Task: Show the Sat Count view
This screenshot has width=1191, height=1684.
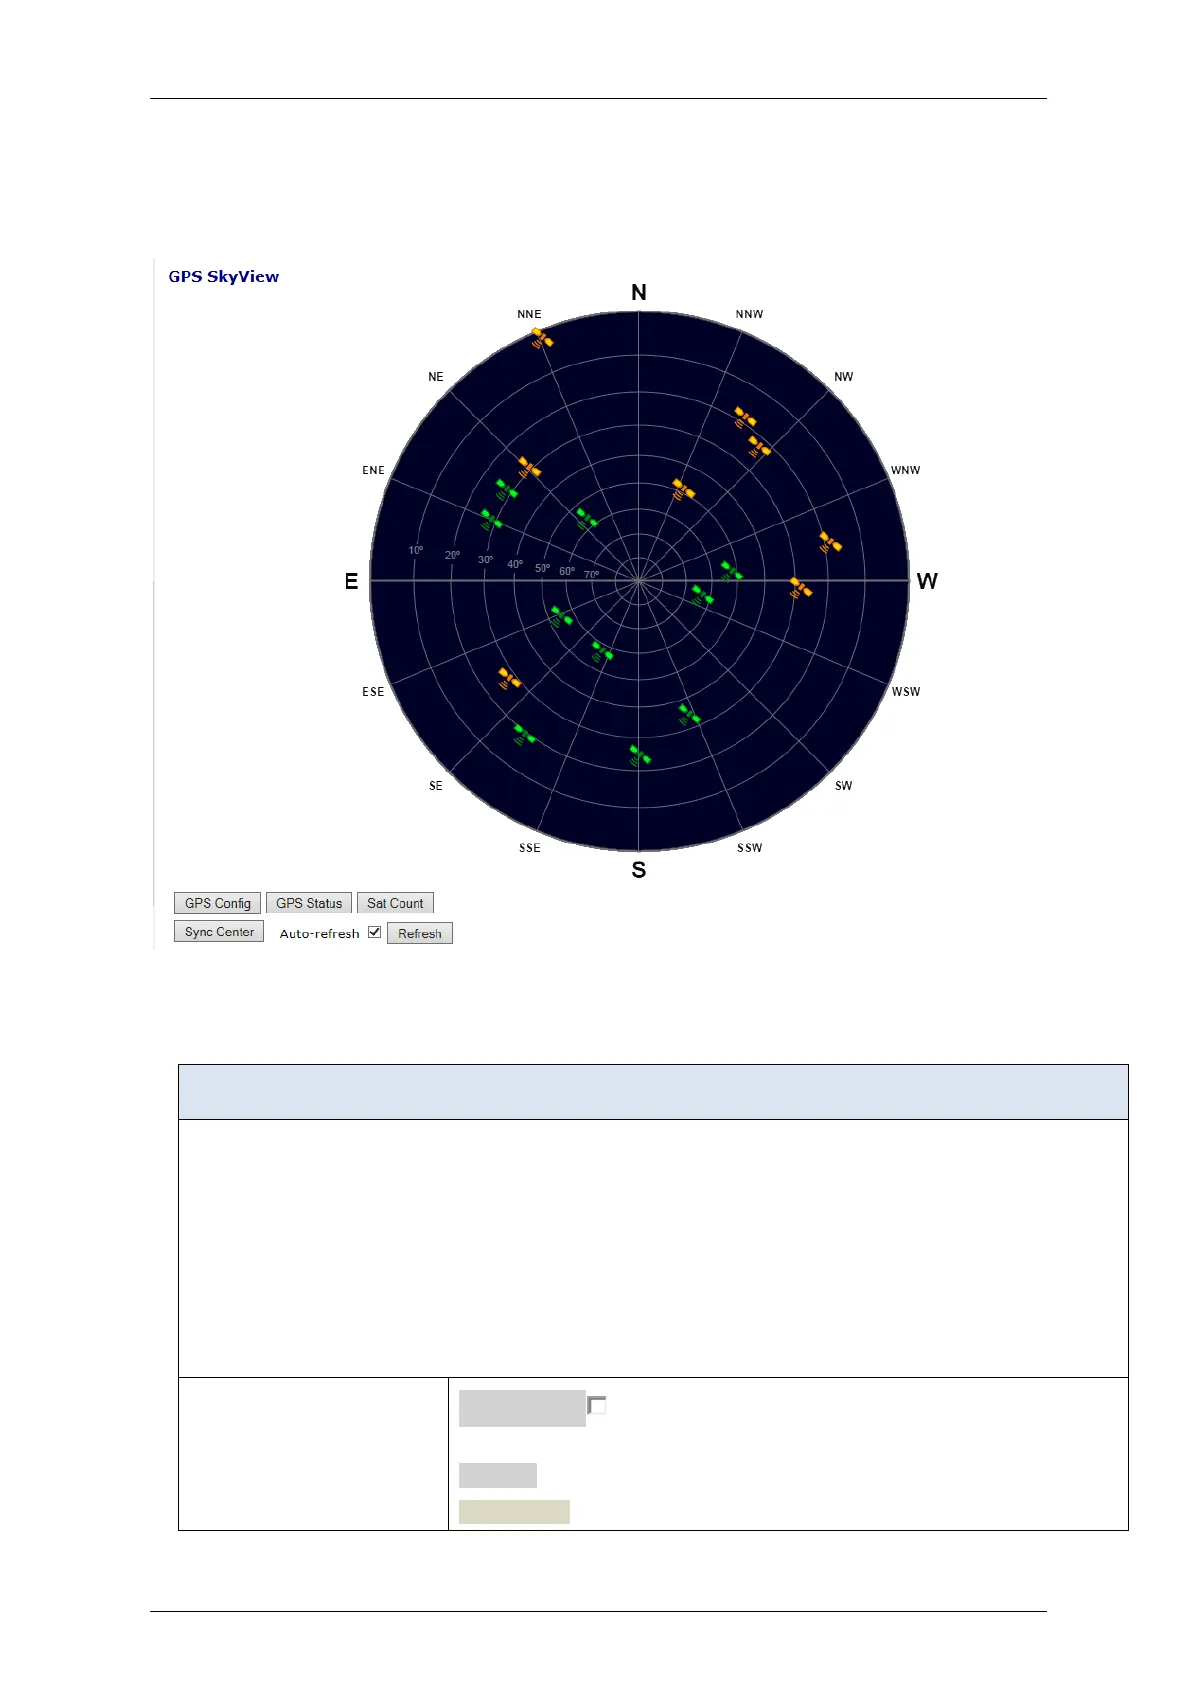Action: pyautogui.click(x=395, y=903)
